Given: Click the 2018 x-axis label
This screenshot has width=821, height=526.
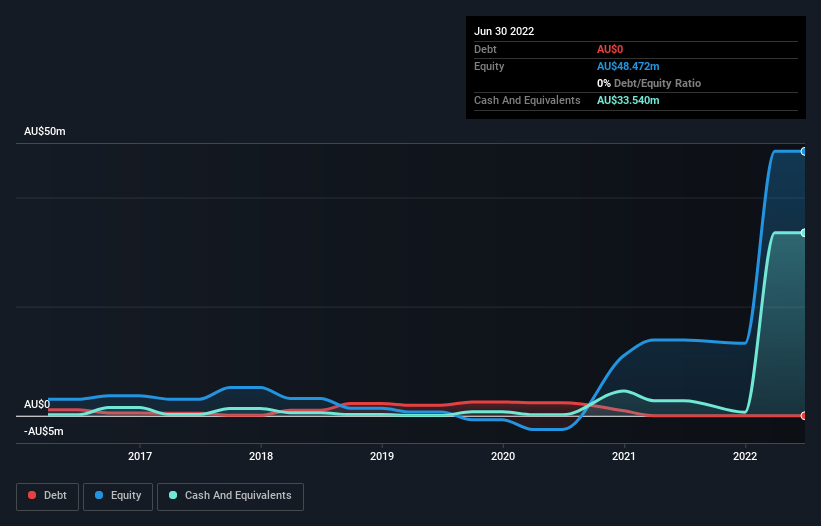Looking at the screenshot, I should click(261, 456).
